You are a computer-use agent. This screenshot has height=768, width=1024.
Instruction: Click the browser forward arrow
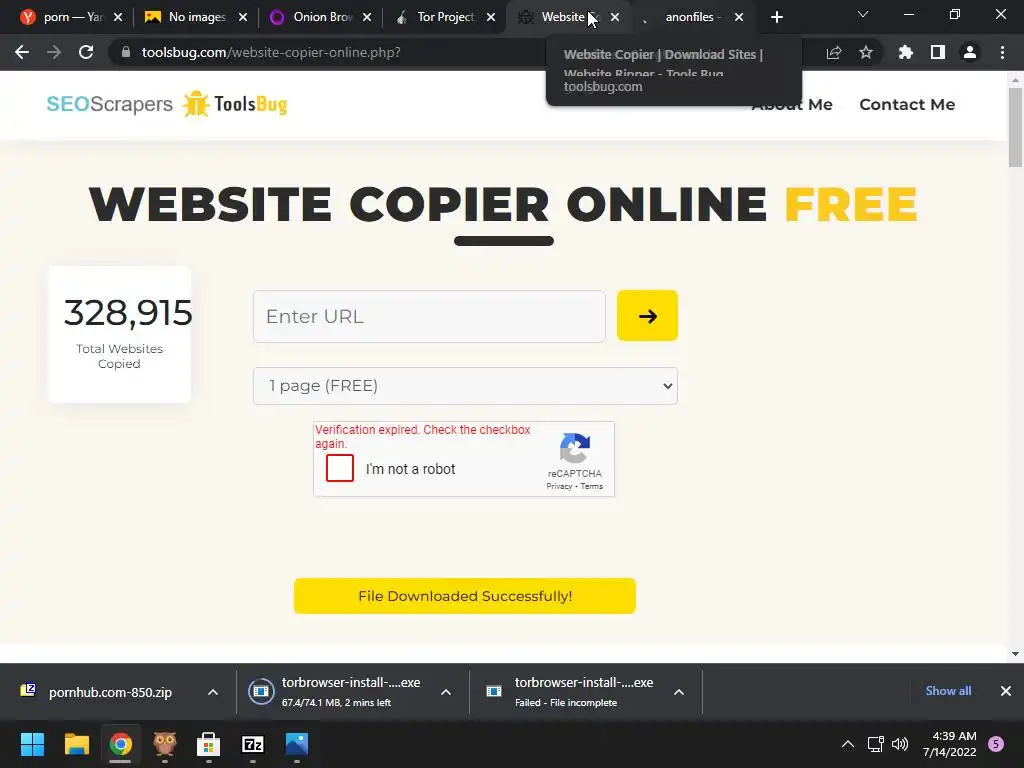point(54,52)
